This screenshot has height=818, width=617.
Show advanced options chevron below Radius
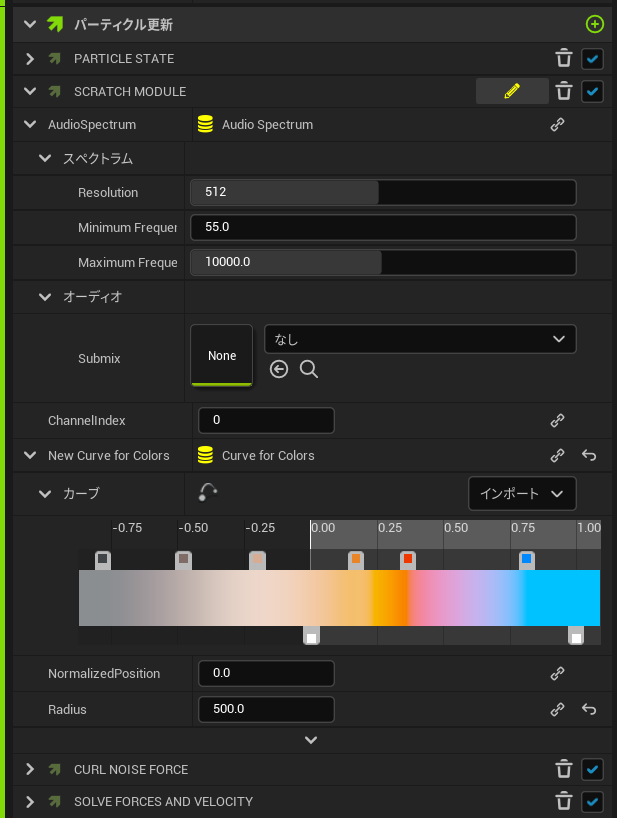click(x=311, y=740)
